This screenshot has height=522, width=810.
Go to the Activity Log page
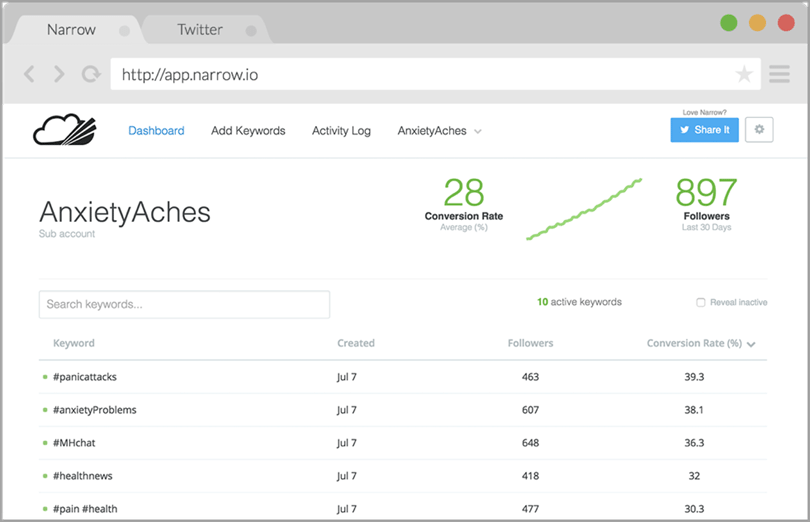(x=341, y=131)
